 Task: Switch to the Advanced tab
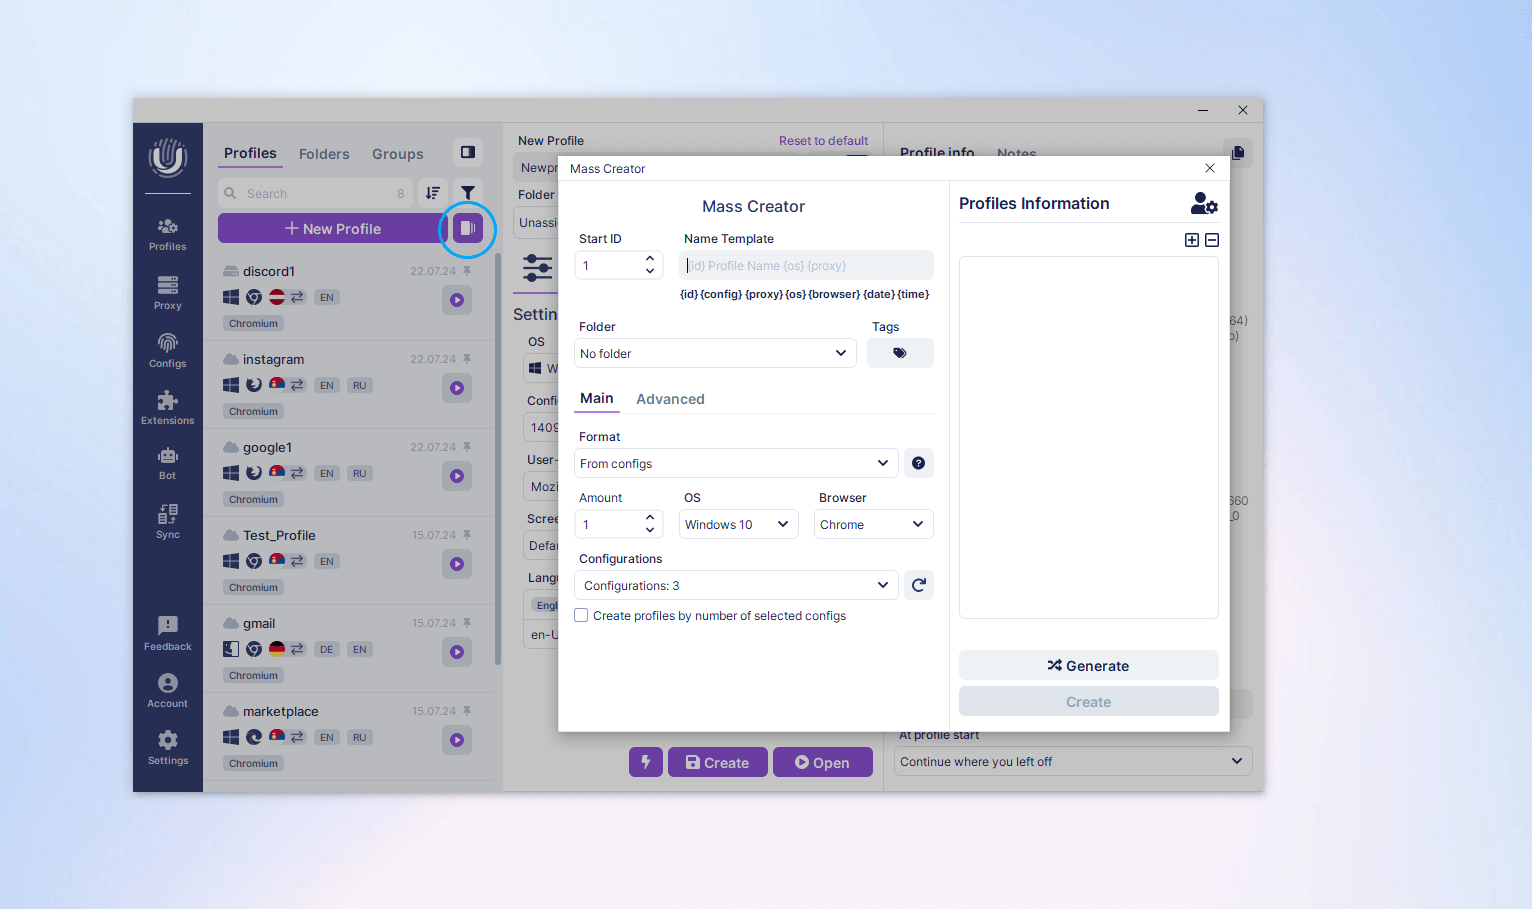click(670, 399)
